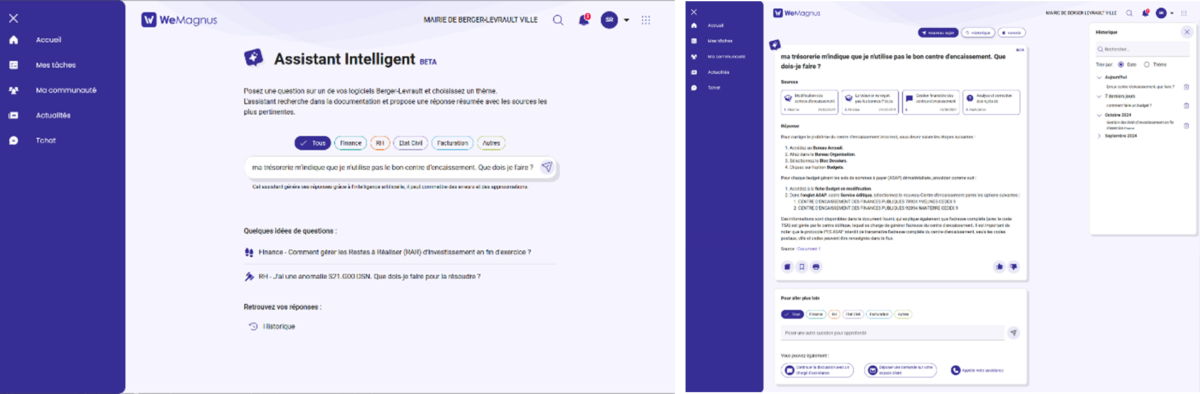1200x394 pixels.
Task: Click the SR user avatar in left screen
Action: (x=610, y=19)
